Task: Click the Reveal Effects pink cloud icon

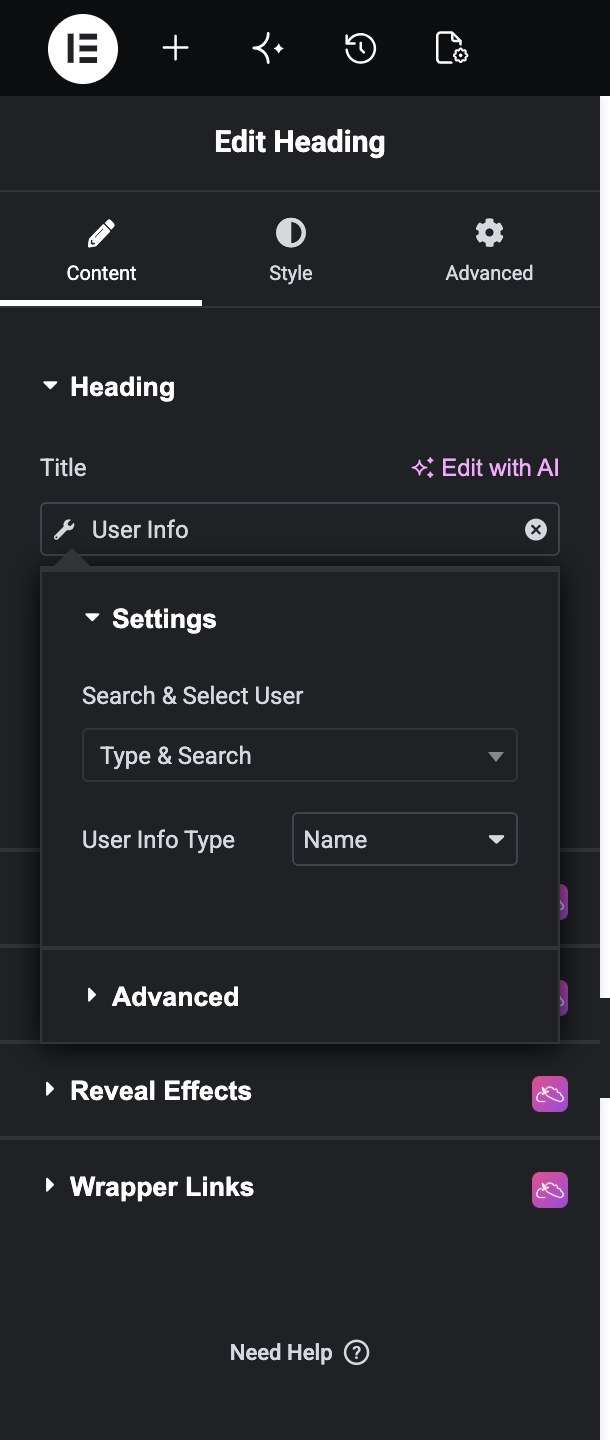Action: click(x=550, y=1094)
